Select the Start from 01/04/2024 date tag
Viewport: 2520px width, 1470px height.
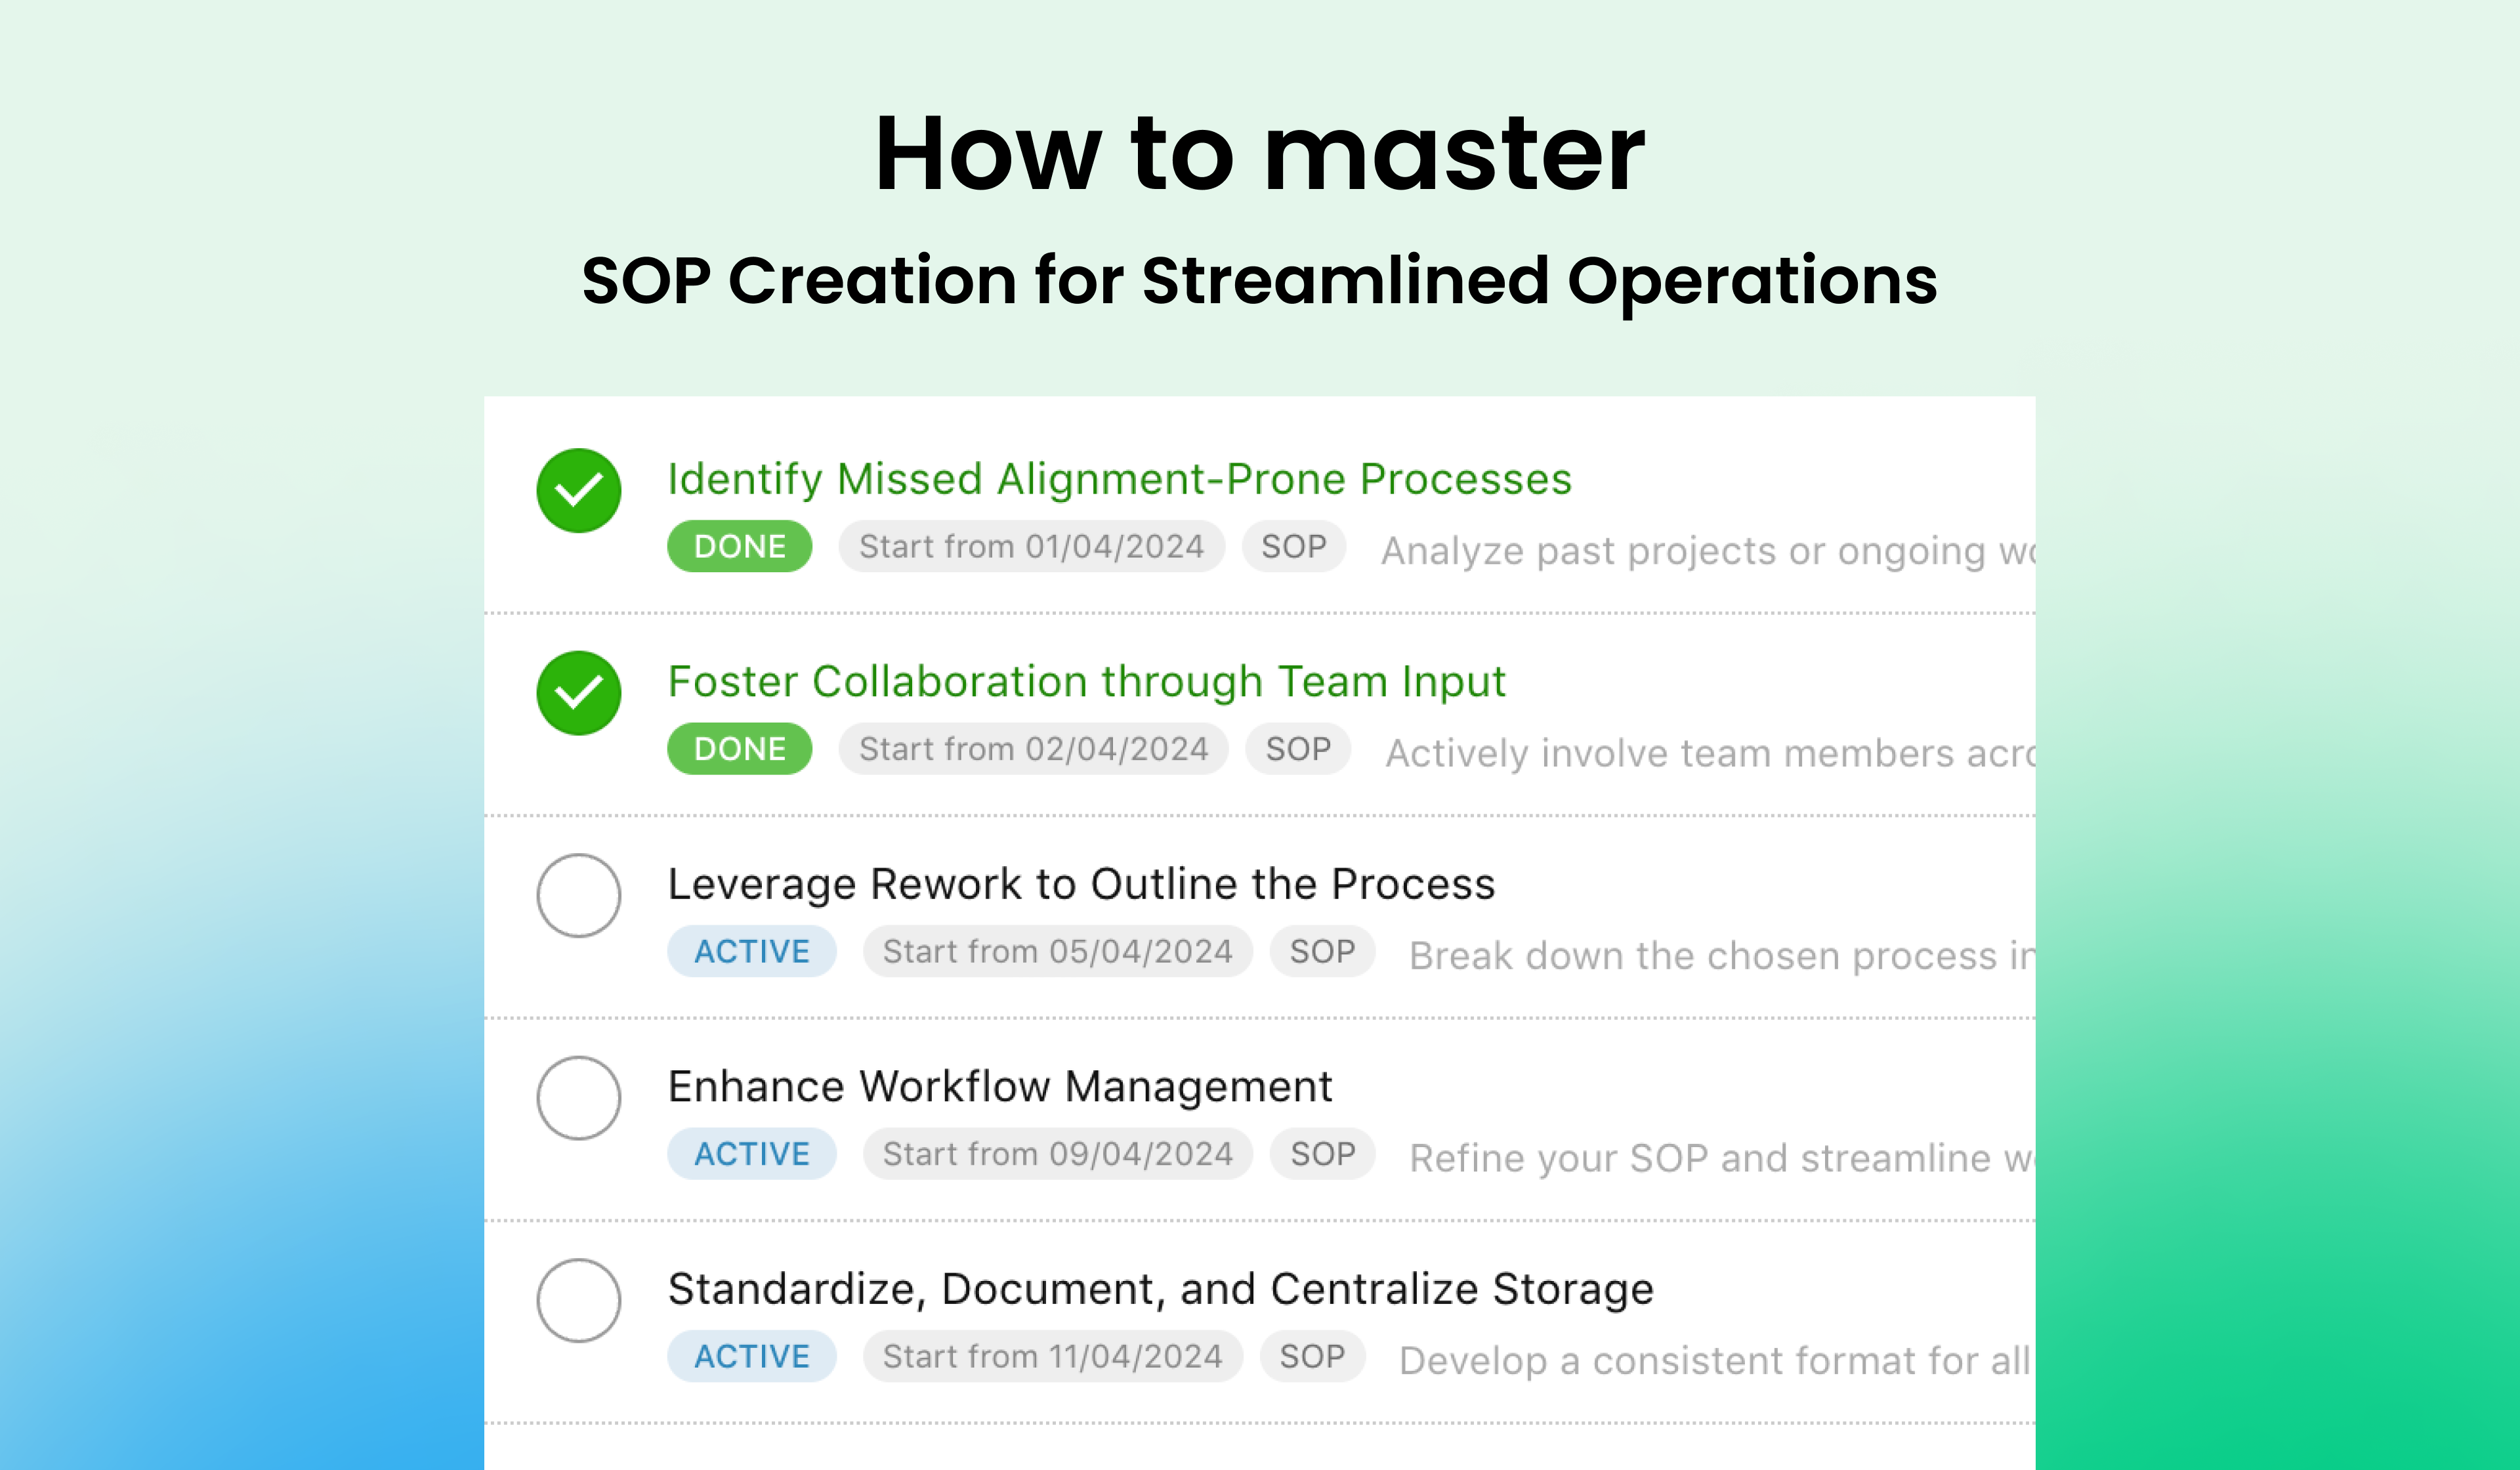1031,546
